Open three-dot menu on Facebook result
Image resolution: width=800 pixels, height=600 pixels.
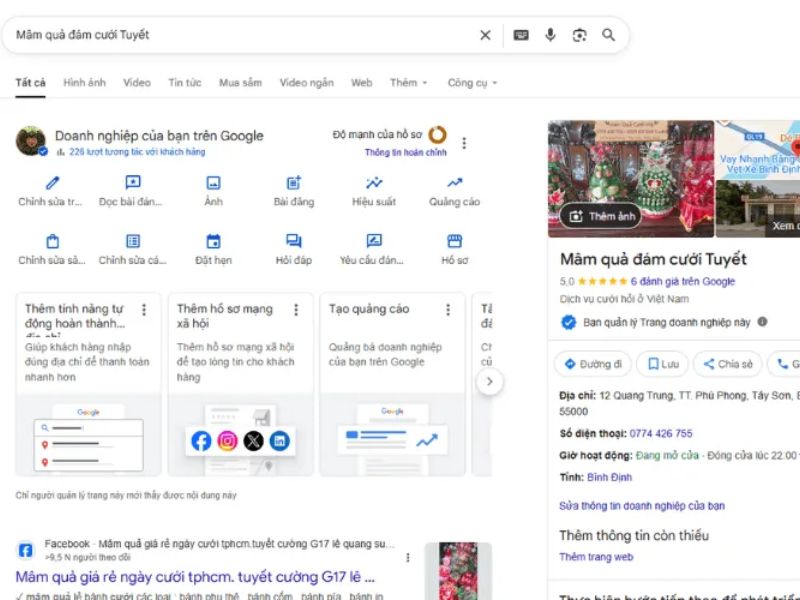[x=408, y=558]
